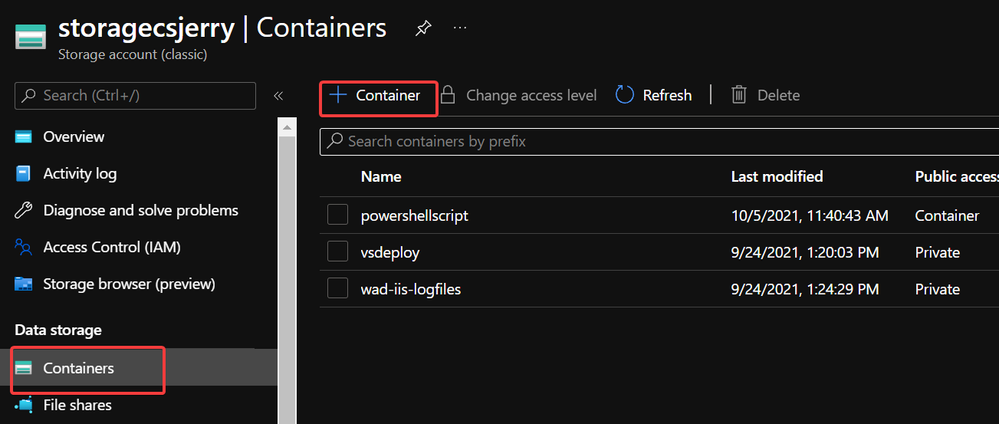Click the 9/24/2021, 1:24:29 PM timestamp
Viewport: 999px width, 424px height.
tap(805, 289)
